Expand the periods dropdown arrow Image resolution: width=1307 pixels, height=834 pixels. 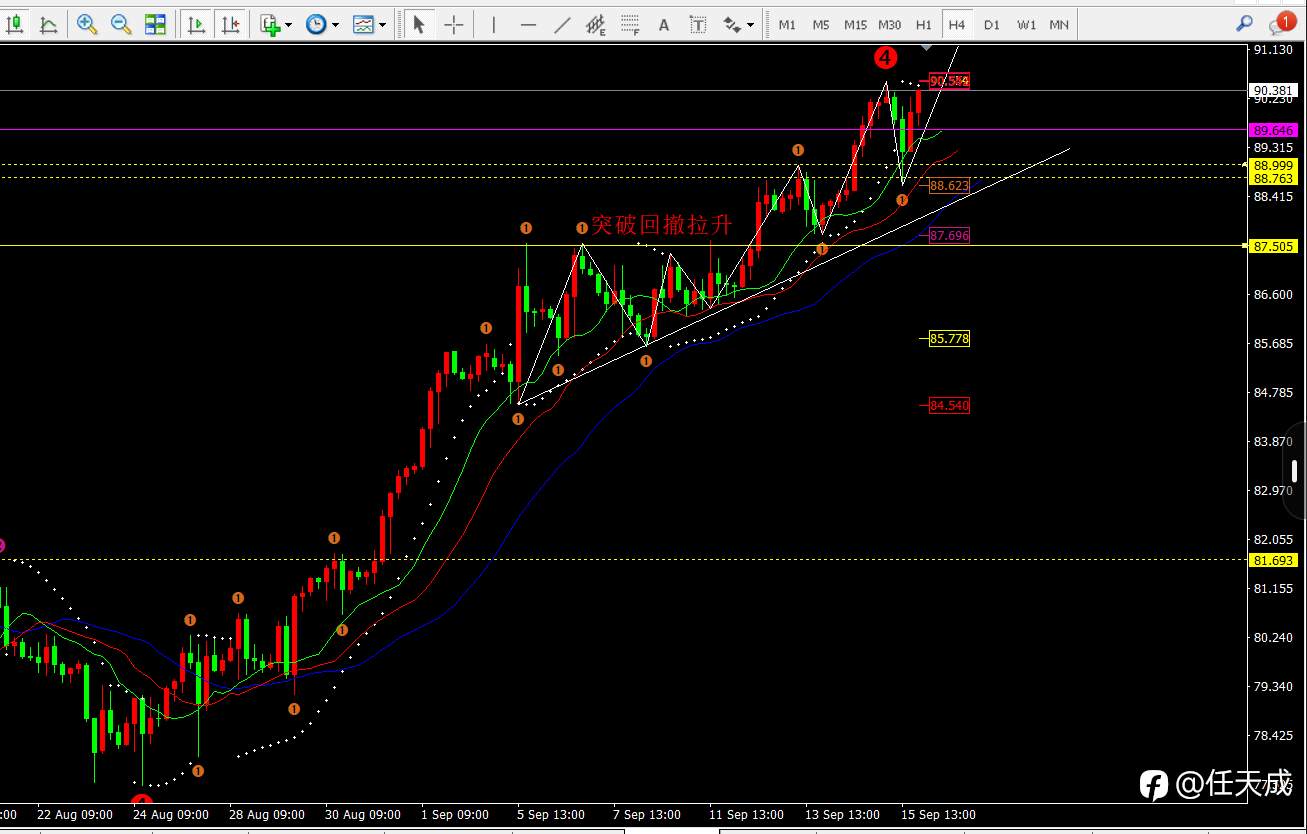[335, 25]
